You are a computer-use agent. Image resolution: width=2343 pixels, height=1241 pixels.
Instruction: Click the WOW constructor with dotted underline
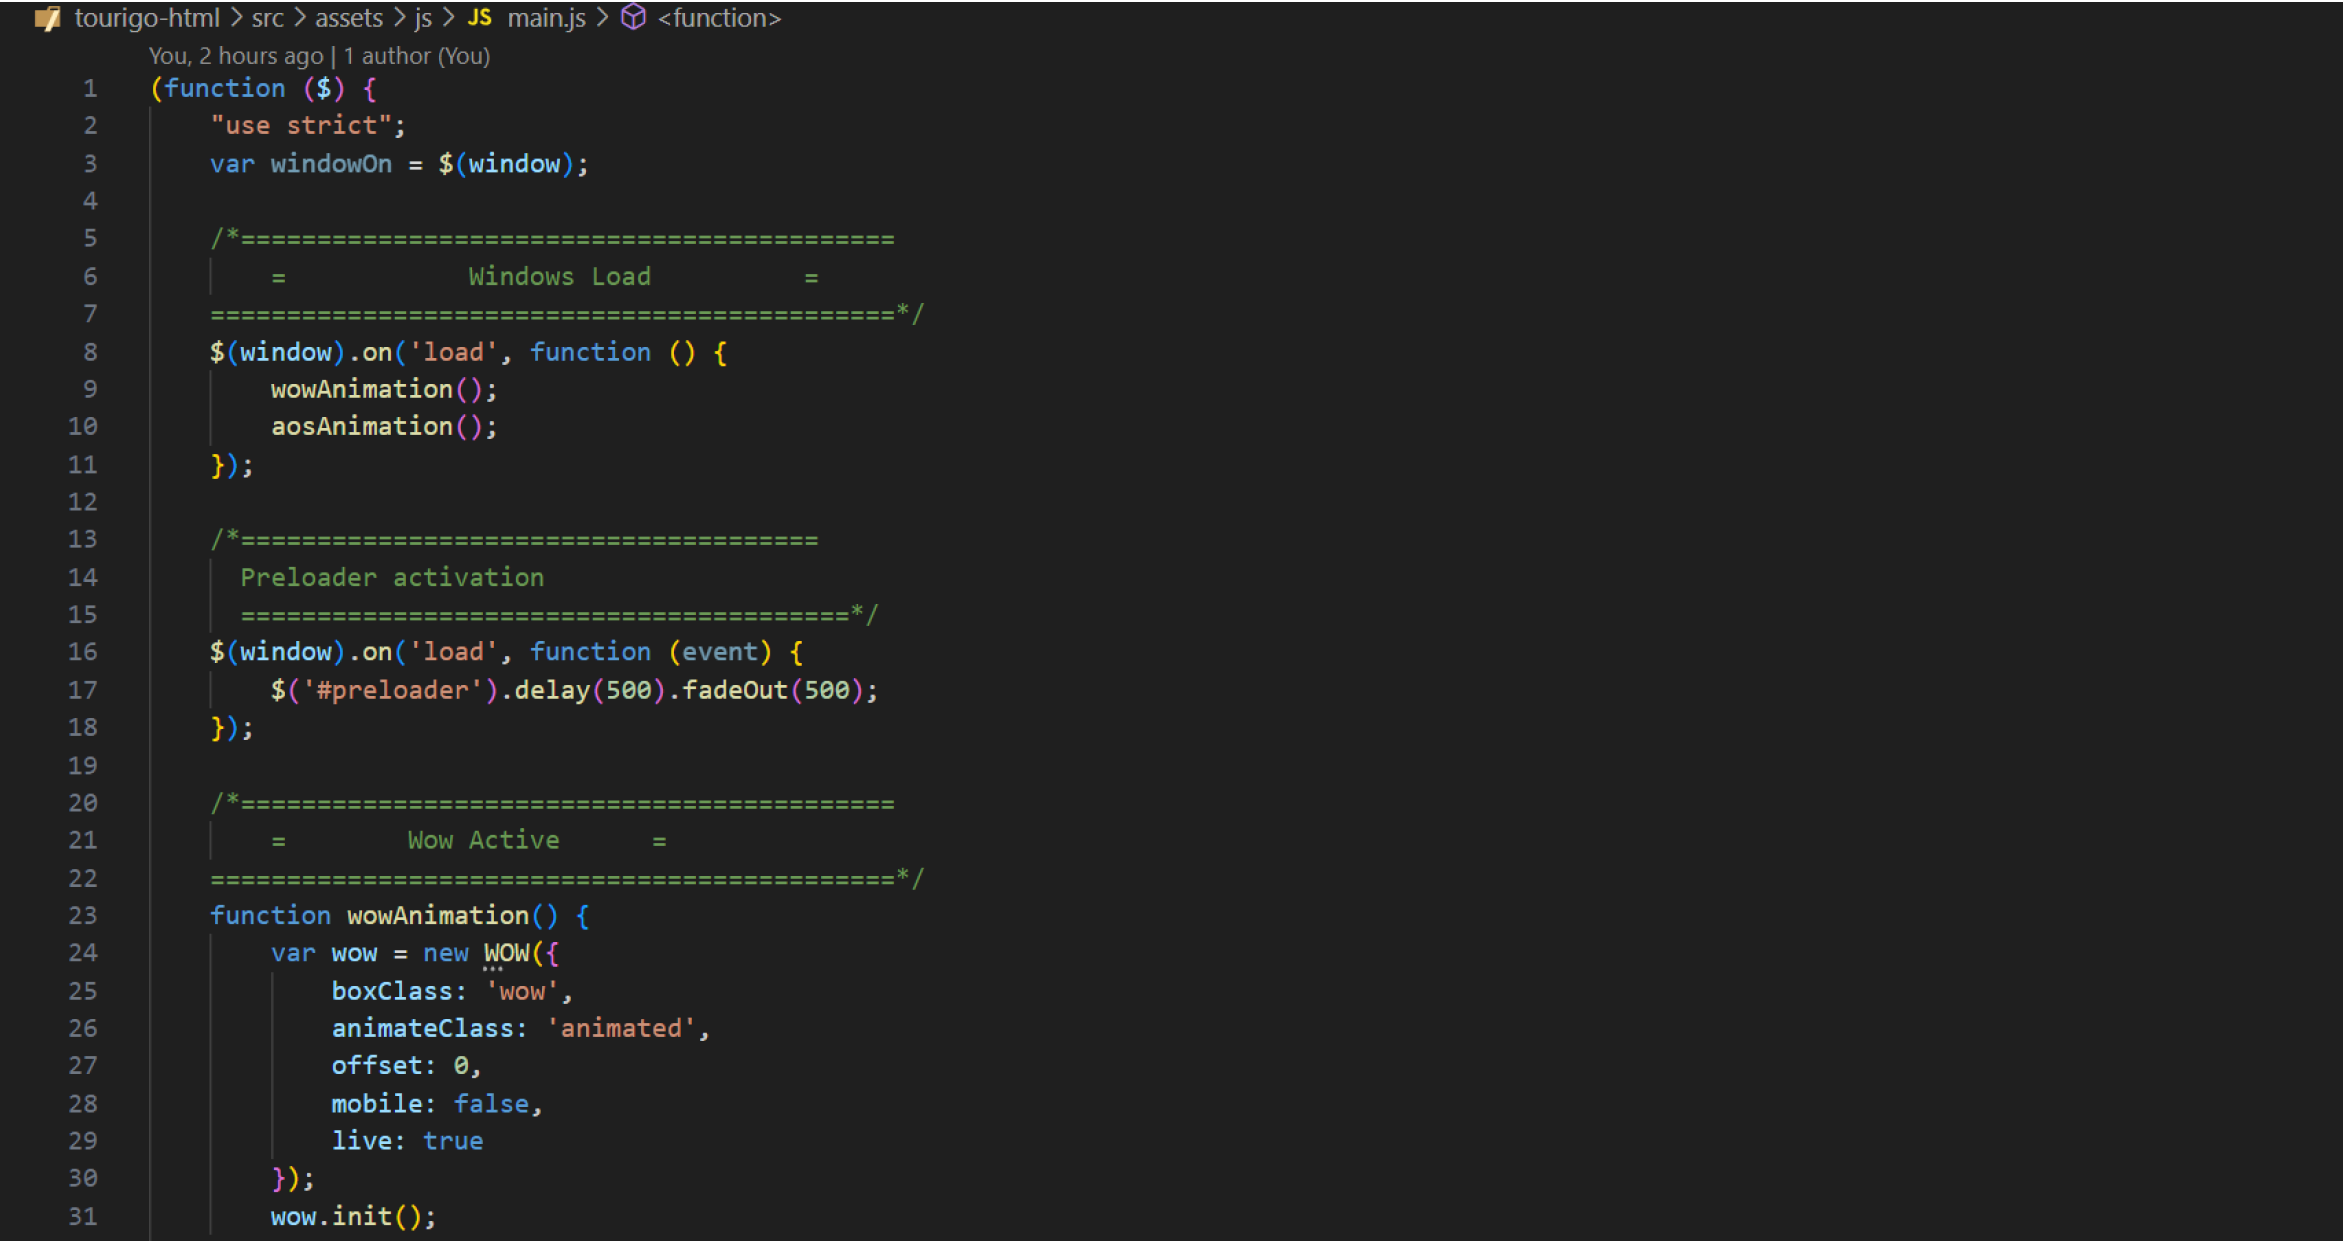(x=507, y=953)
